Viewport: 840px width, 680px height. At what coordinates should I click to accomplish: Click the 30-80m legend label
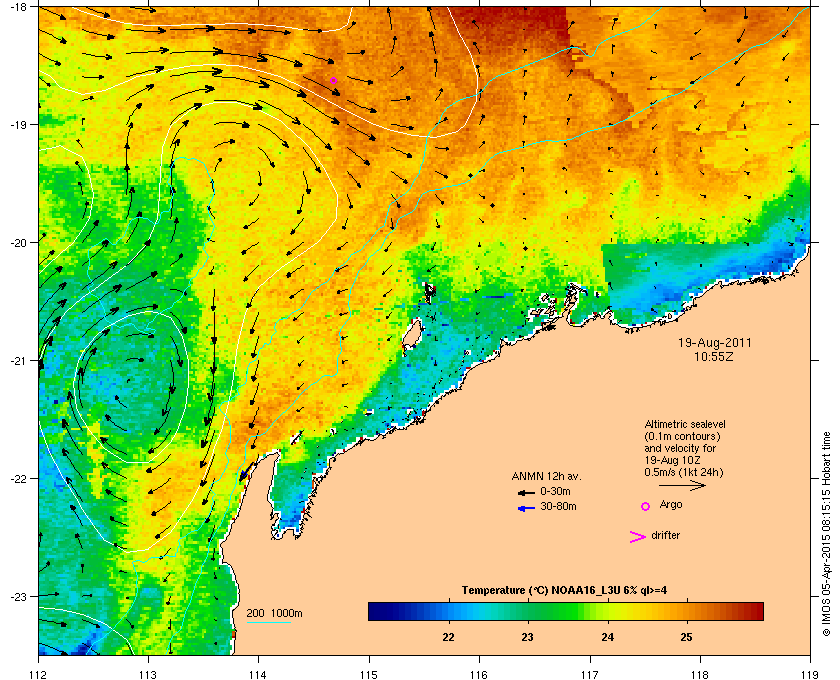coord(558,506)
